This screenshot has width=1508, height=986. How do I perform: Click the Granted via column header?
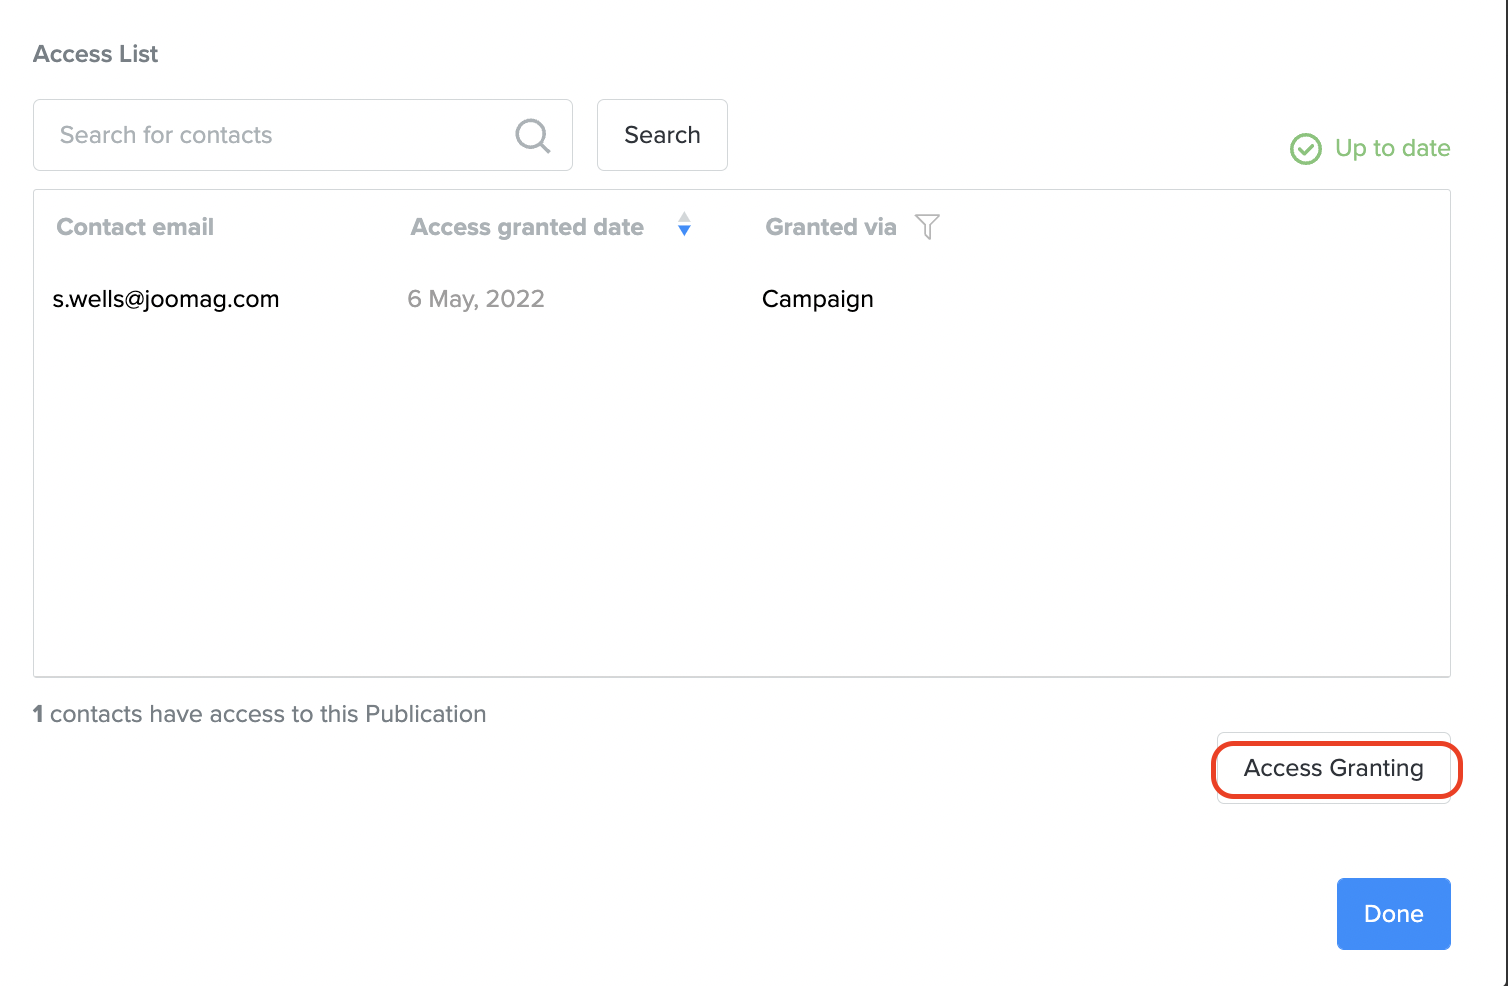click(830, 227)
